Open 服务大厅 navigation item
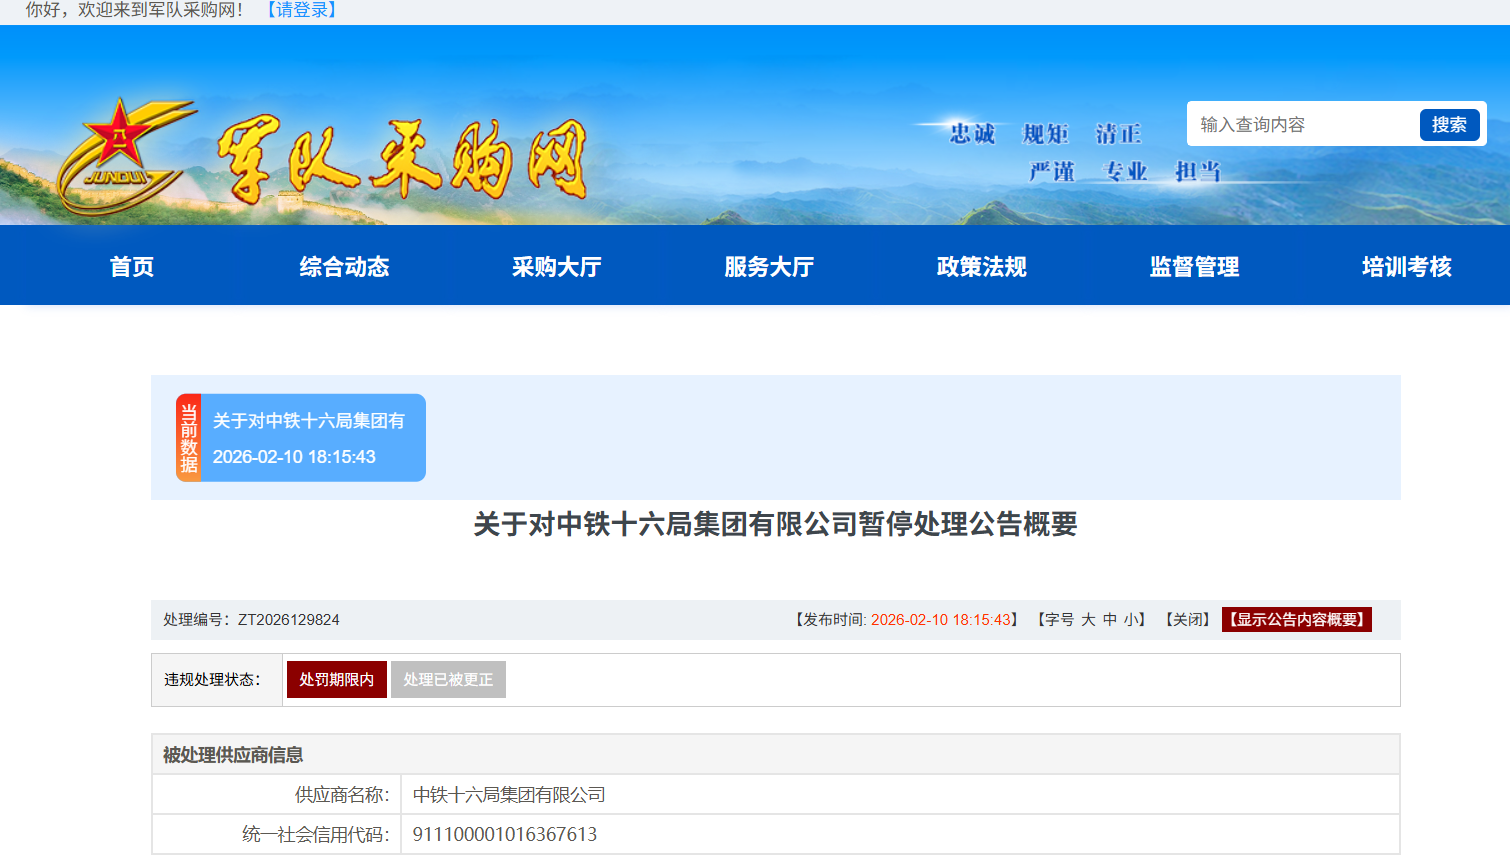Viewport: 1510px width, 855px height. pyautogui.click(x=769, y=267)
